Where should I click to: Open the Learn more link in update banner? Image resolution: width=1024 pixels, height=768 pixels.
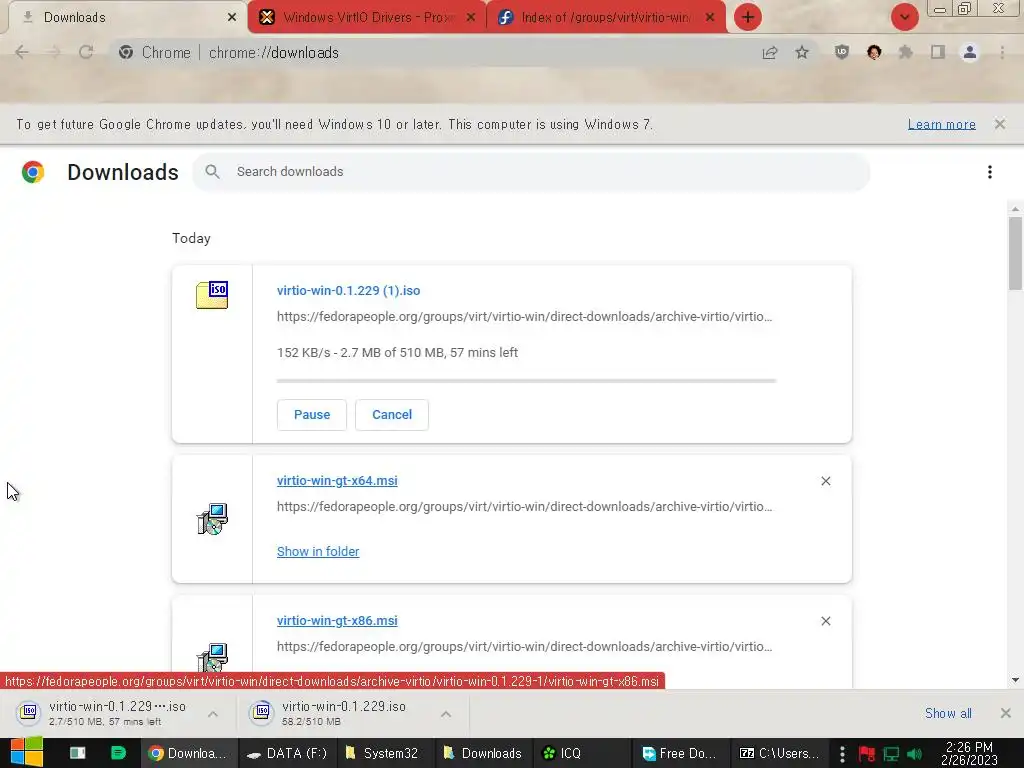941,124
